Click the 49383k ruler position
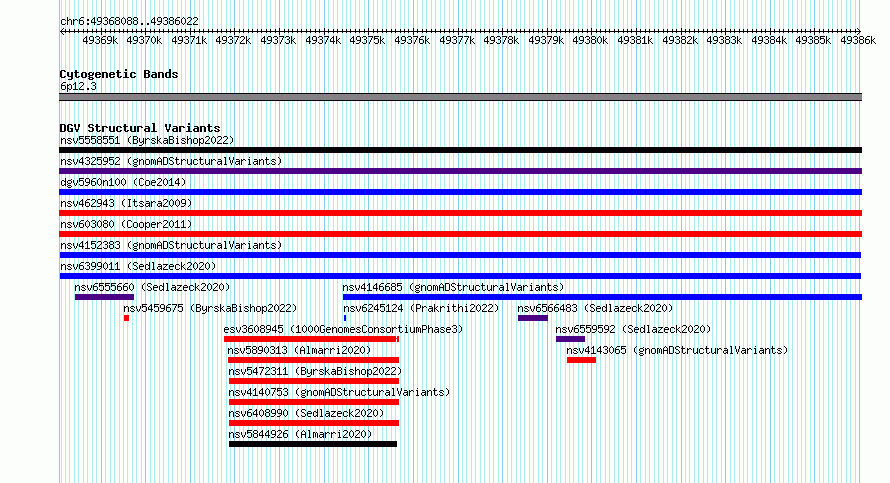 tap(724, 40)
